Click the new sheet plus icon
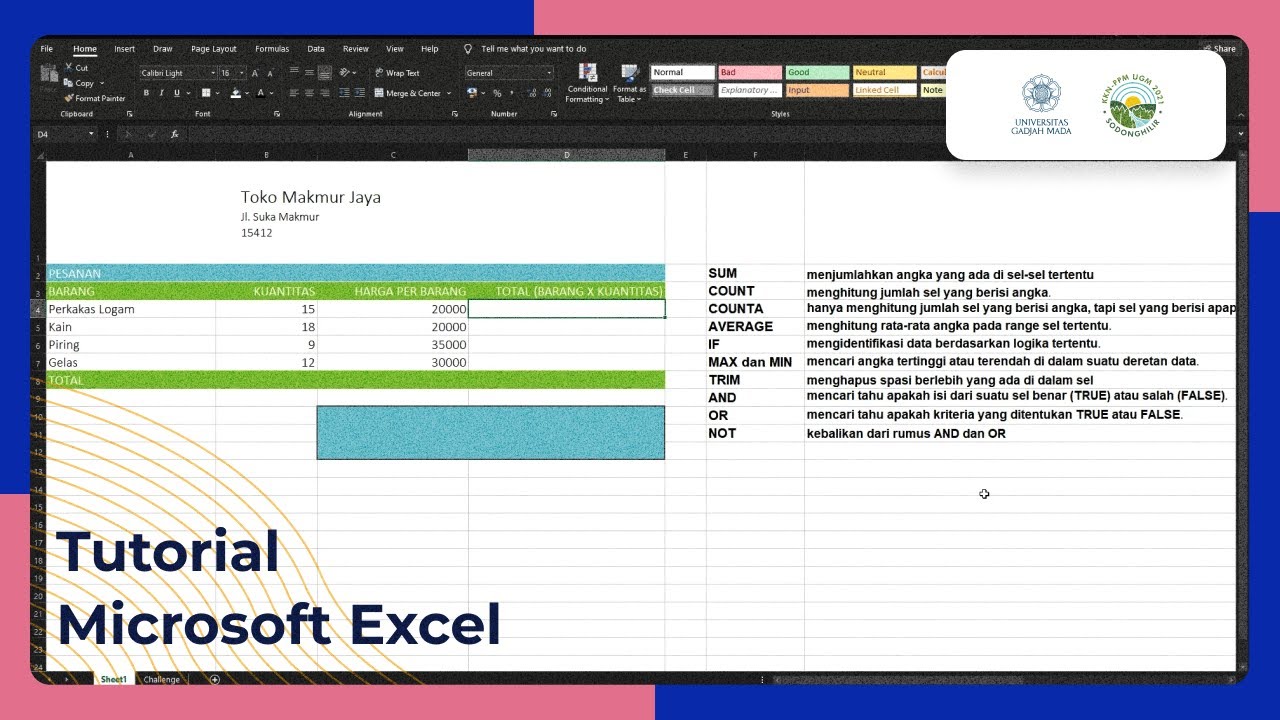 click(215, 680)
